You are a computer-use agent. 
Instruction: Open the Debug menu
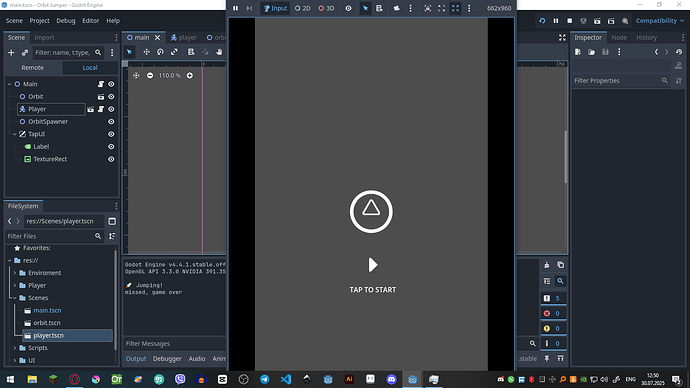click(x=66, y=21)
